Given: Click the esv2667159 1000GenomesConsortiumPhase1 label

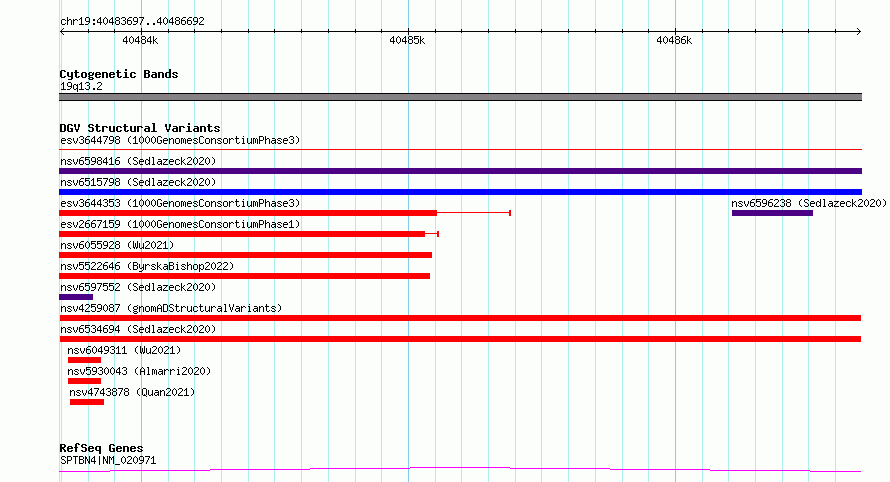Looking at the screenshot, I should pyautogui.click(x=180, y=224).
